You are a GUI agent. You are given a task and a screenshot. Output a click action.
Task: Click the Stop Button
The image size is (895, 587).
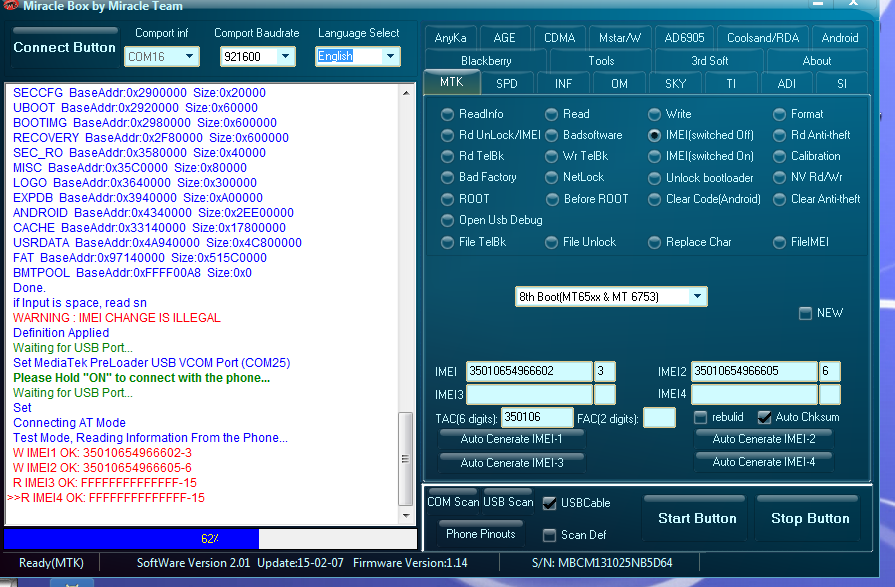pos(809,518)
